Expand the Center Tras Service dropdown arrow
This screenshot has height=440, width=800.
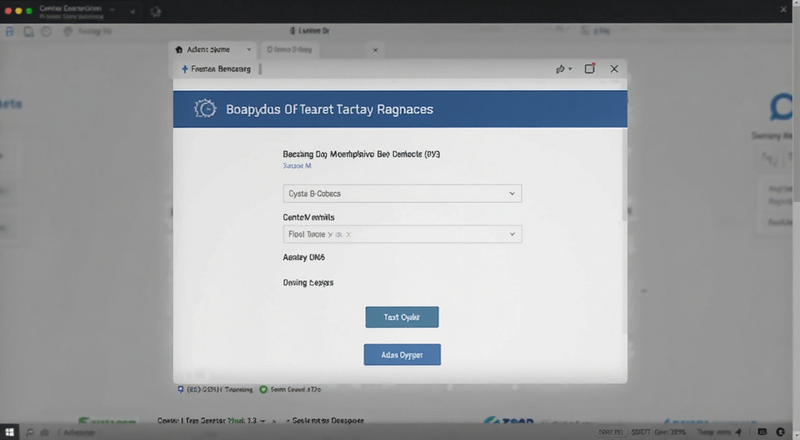263,421
